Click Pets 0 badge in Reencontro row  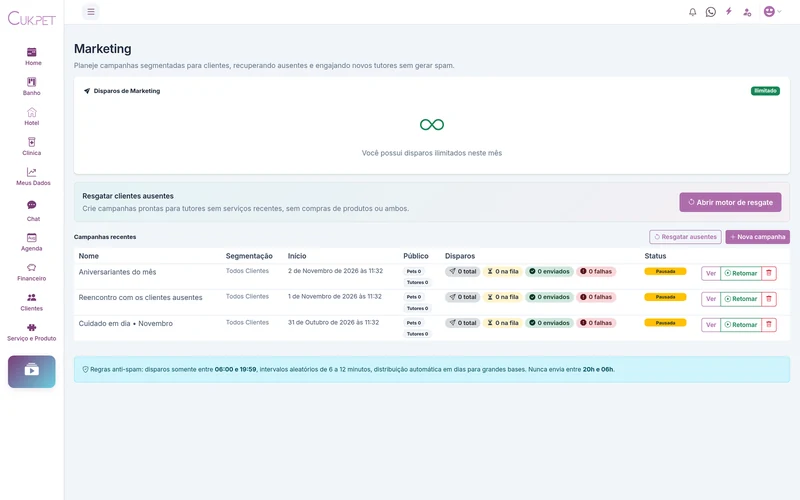(414, 297)
